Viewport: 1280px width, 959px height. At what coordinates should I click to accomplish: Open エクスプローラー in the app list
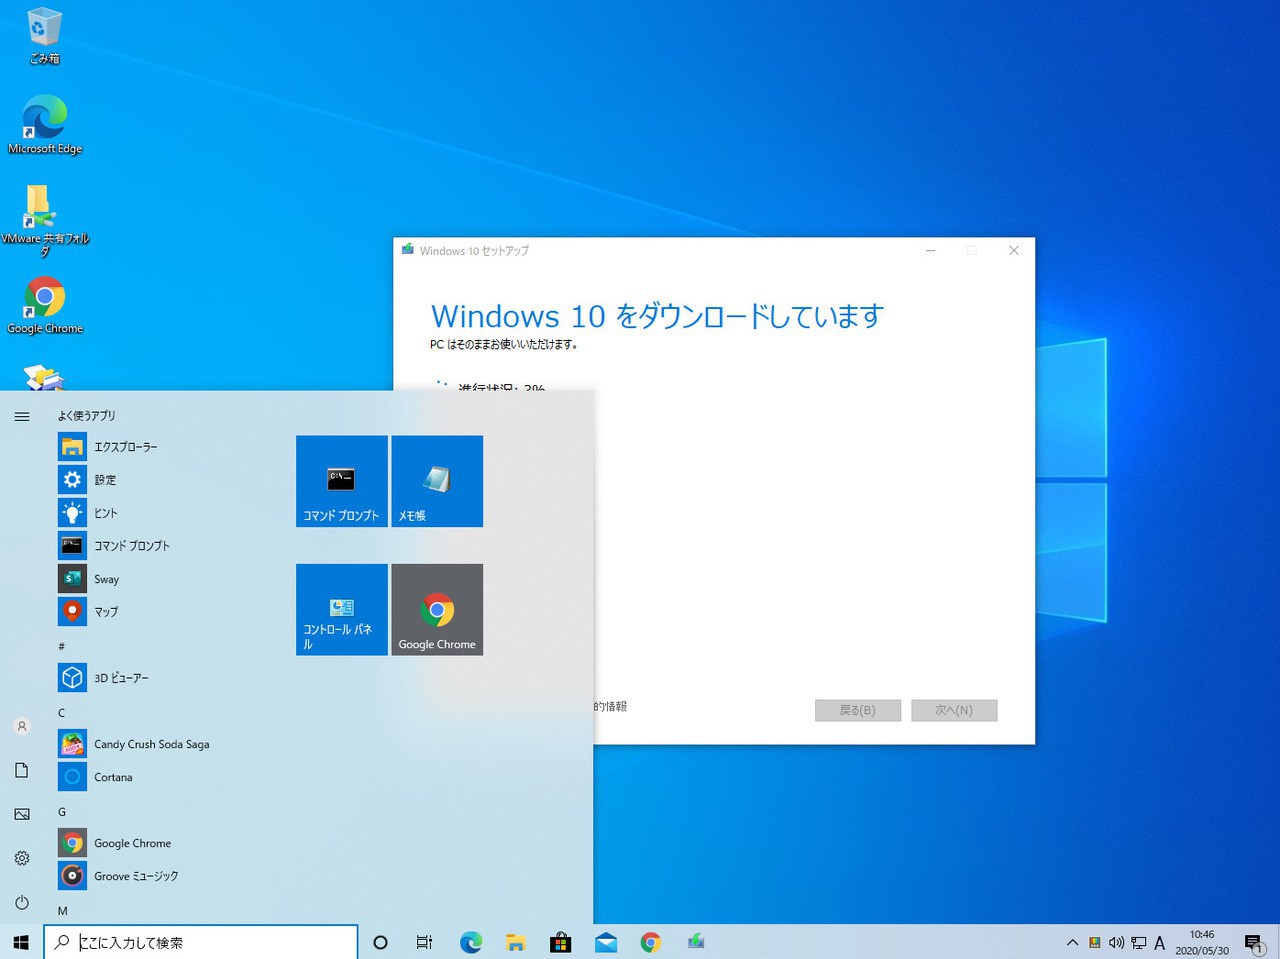(x=125, y=447)
